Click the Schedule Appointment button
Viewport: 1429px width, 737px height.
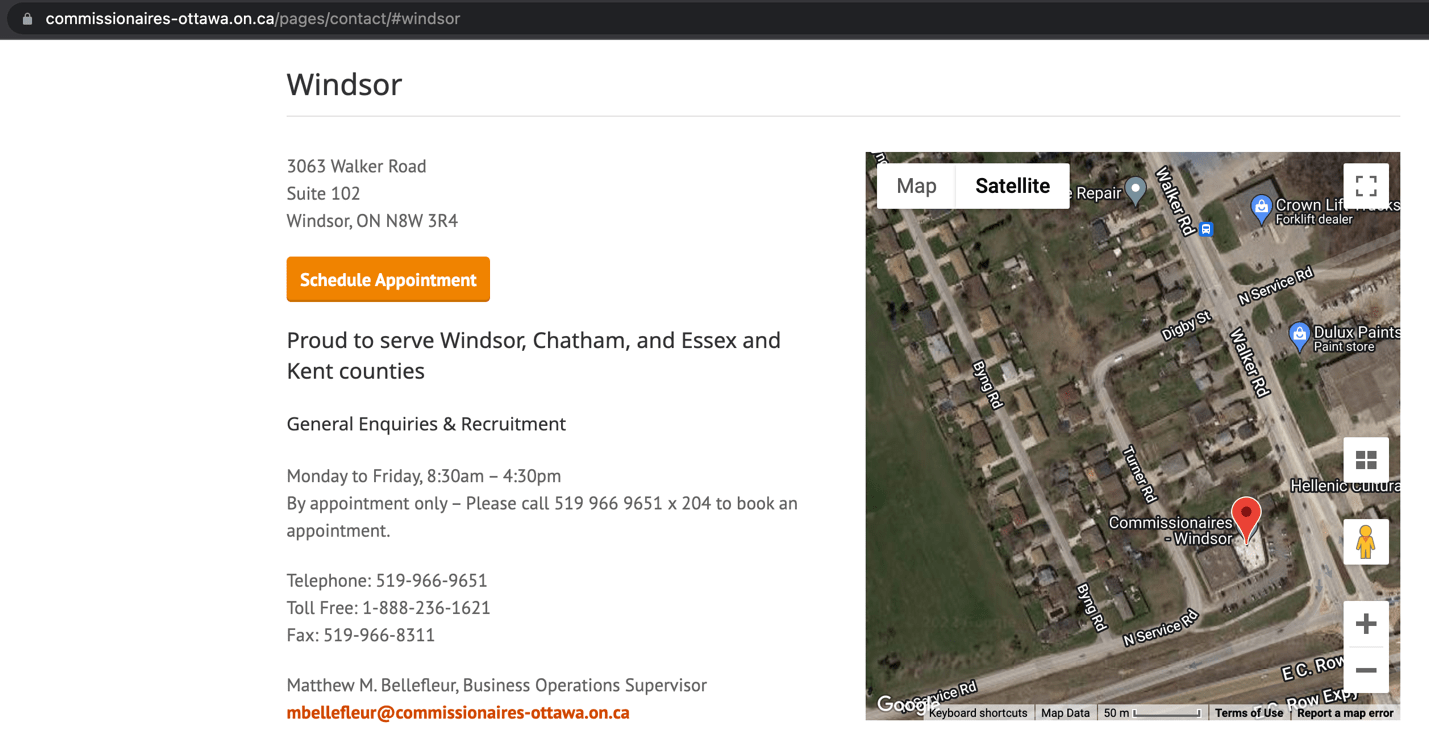tap(388, 279)
